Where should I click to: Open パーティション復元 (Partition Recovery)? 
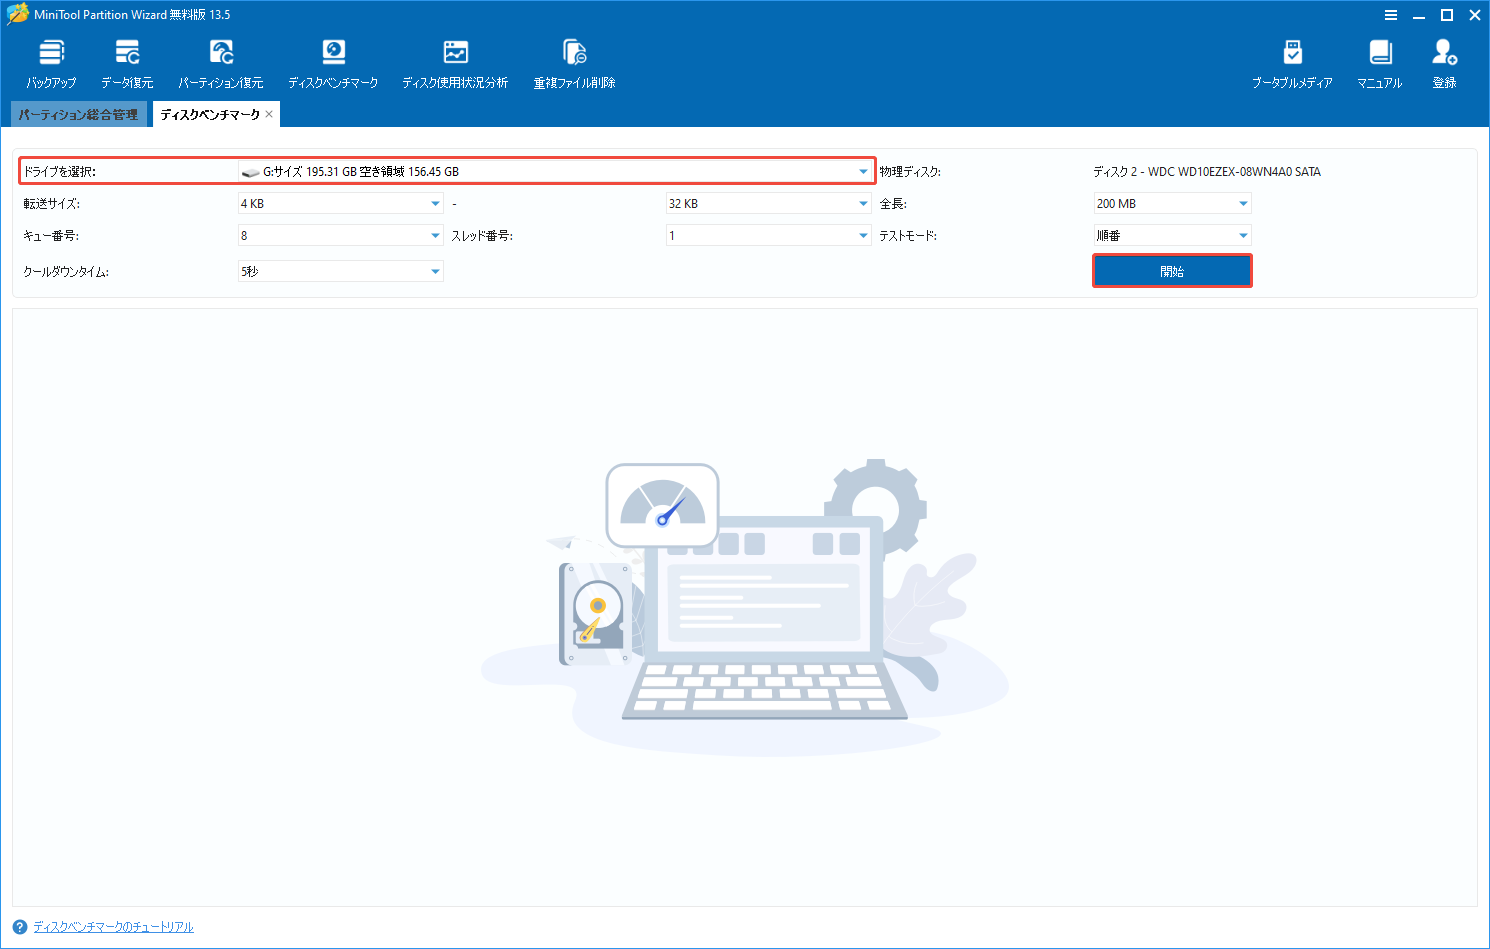(221, 62)
